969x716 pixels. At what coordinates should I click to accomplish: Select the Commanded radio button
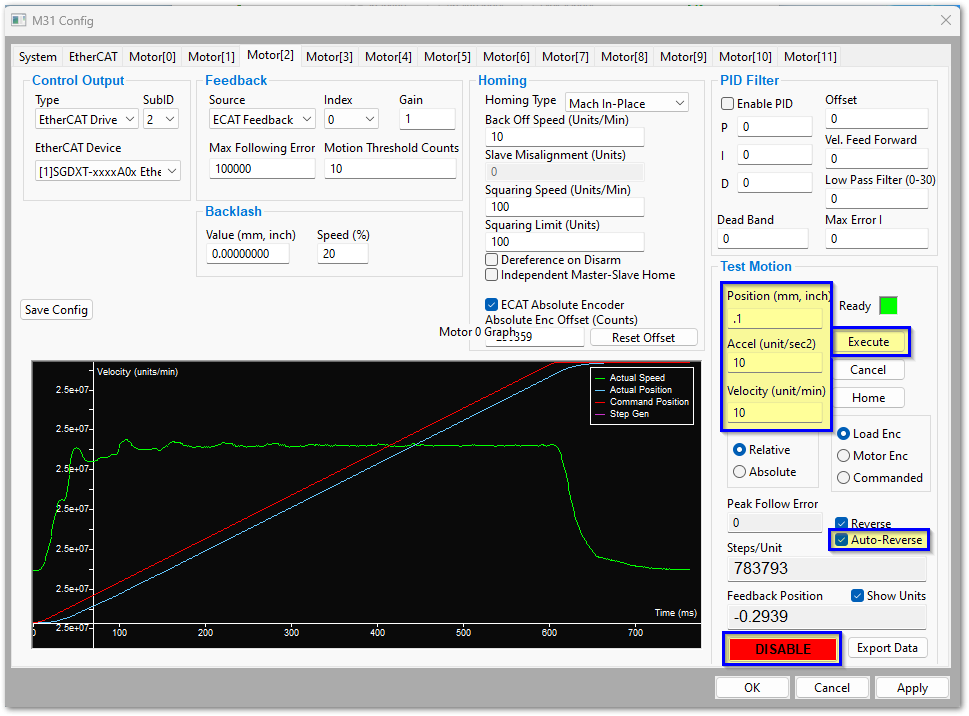click(x=843, y=478)
